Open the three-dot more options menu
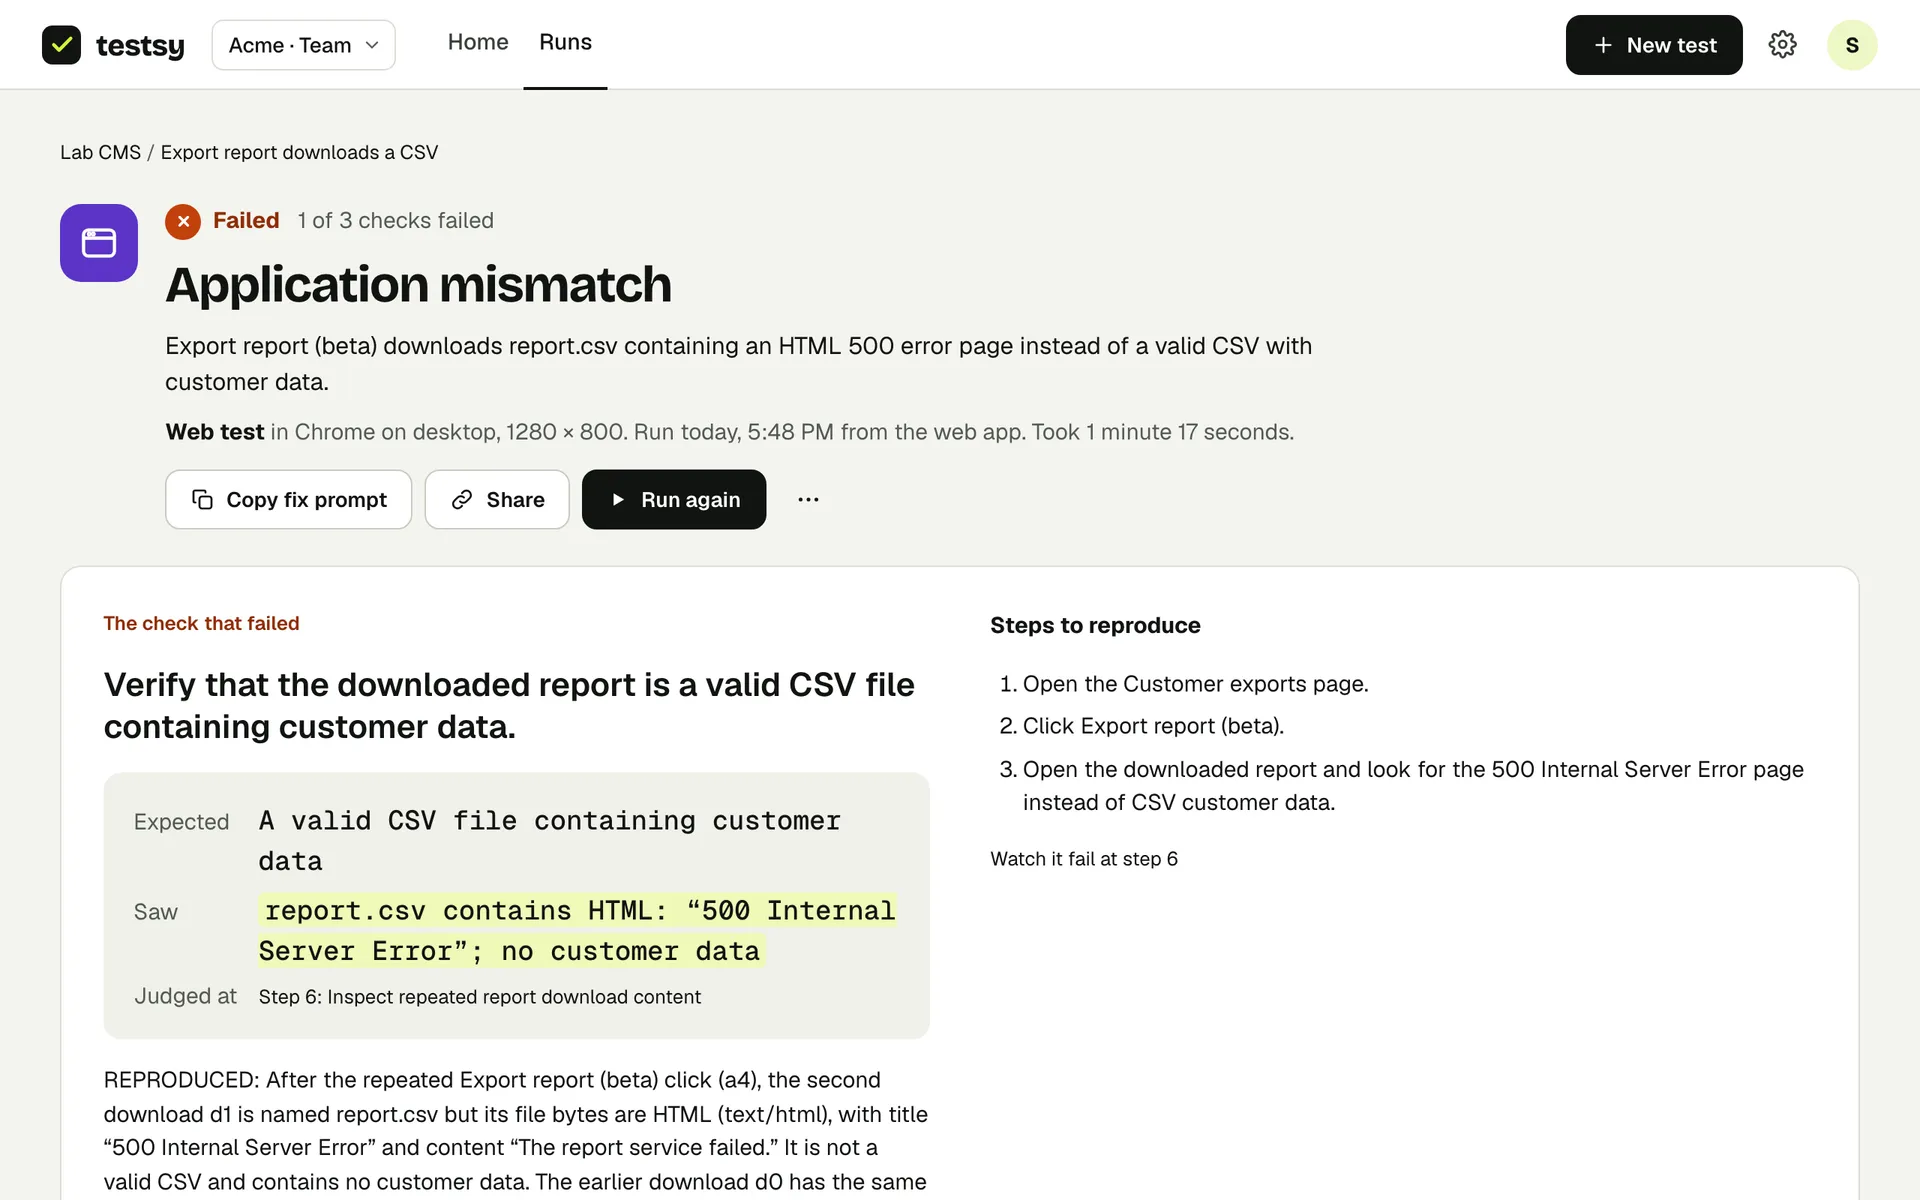 click(808, 499)
